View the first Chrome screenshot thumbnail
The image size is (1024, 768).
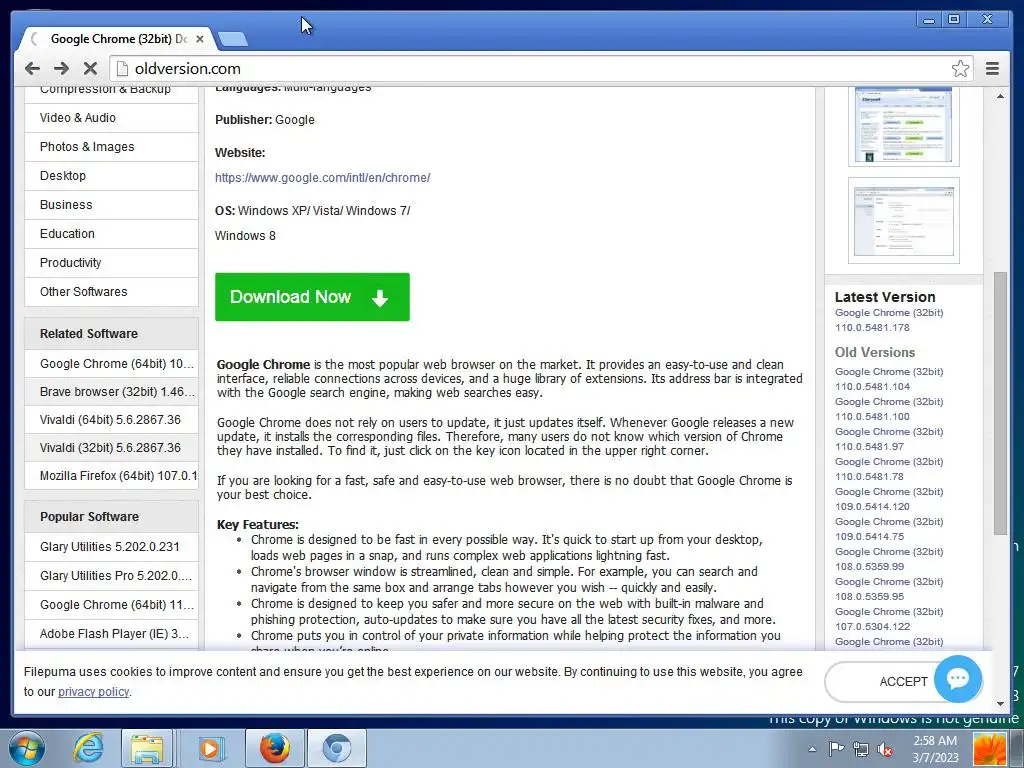(x=904, y=125)
